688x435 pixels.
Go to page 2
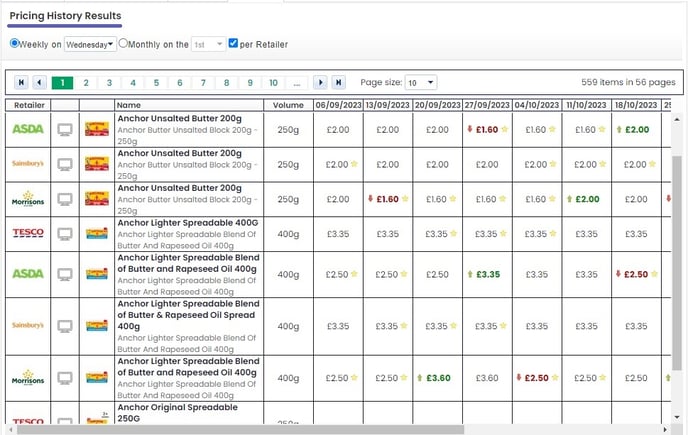[x=86, y=83]
